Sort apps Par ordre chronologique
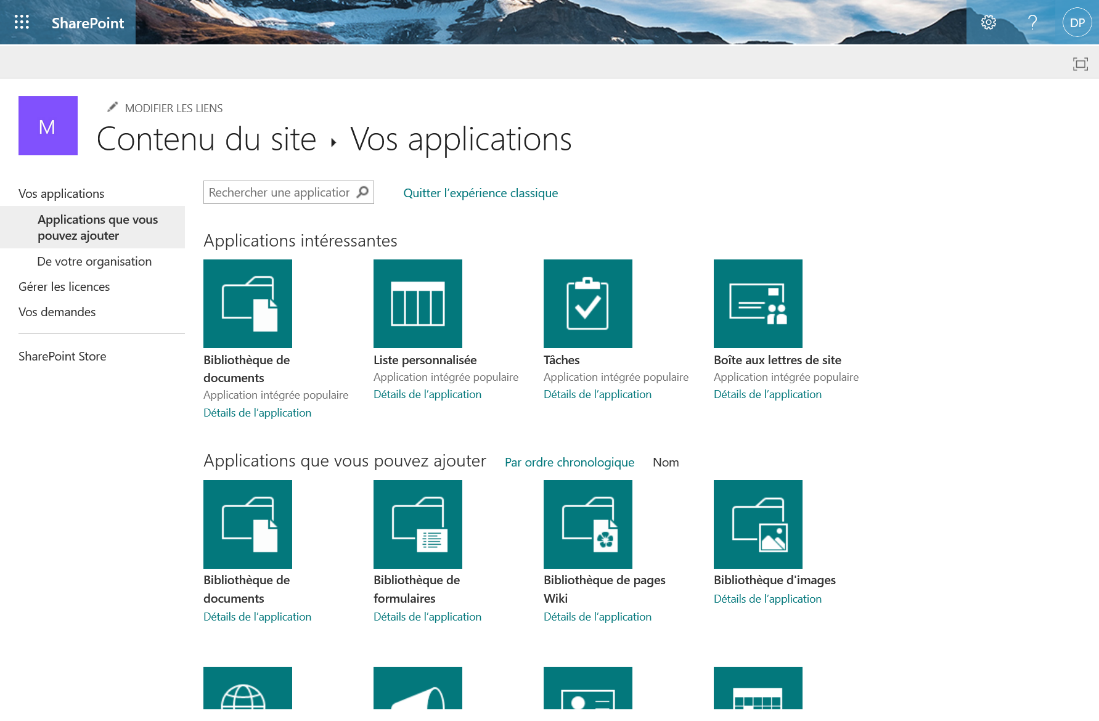The width and height of the screenshot is (1099, 721). click(570, 462)
